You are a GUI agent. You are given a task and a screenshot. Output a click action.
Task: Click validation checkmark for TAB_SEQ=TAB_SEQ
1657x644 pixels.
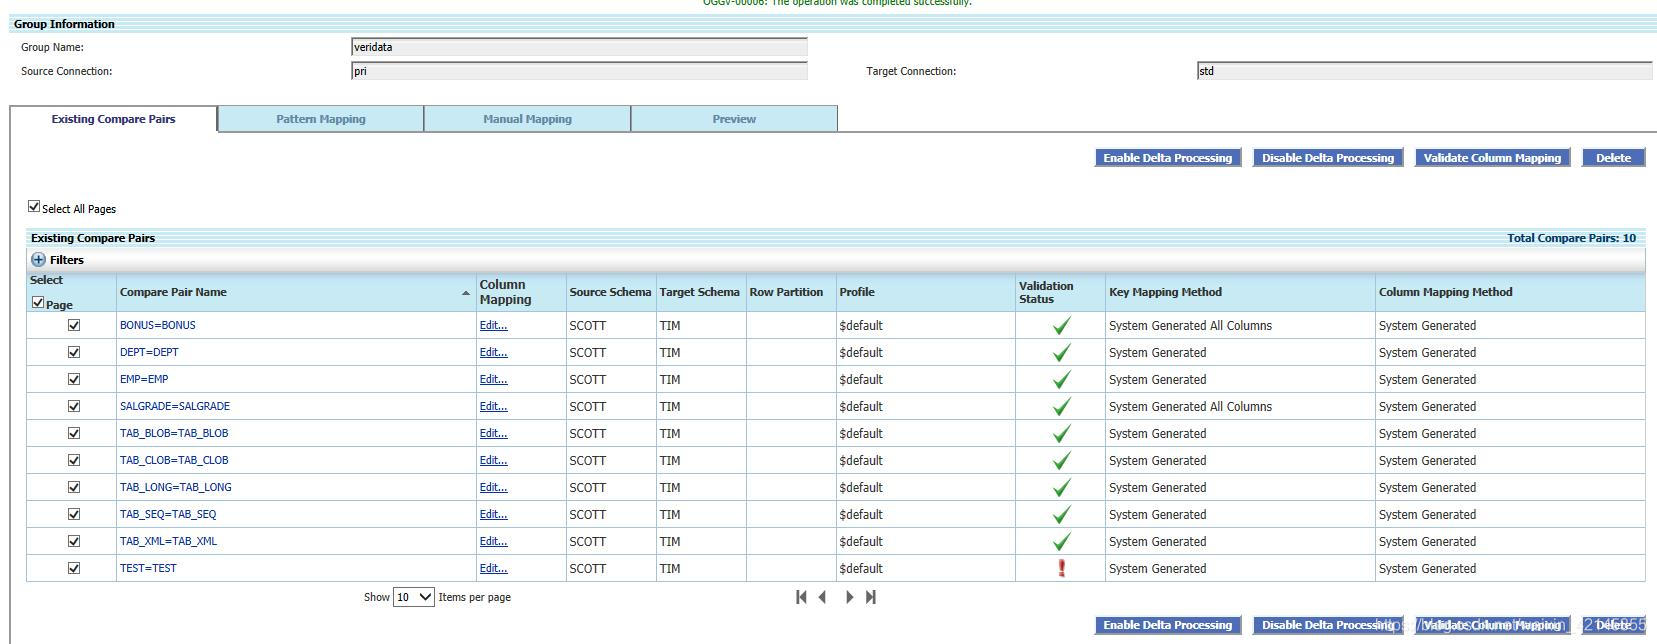coord(1061,515)
